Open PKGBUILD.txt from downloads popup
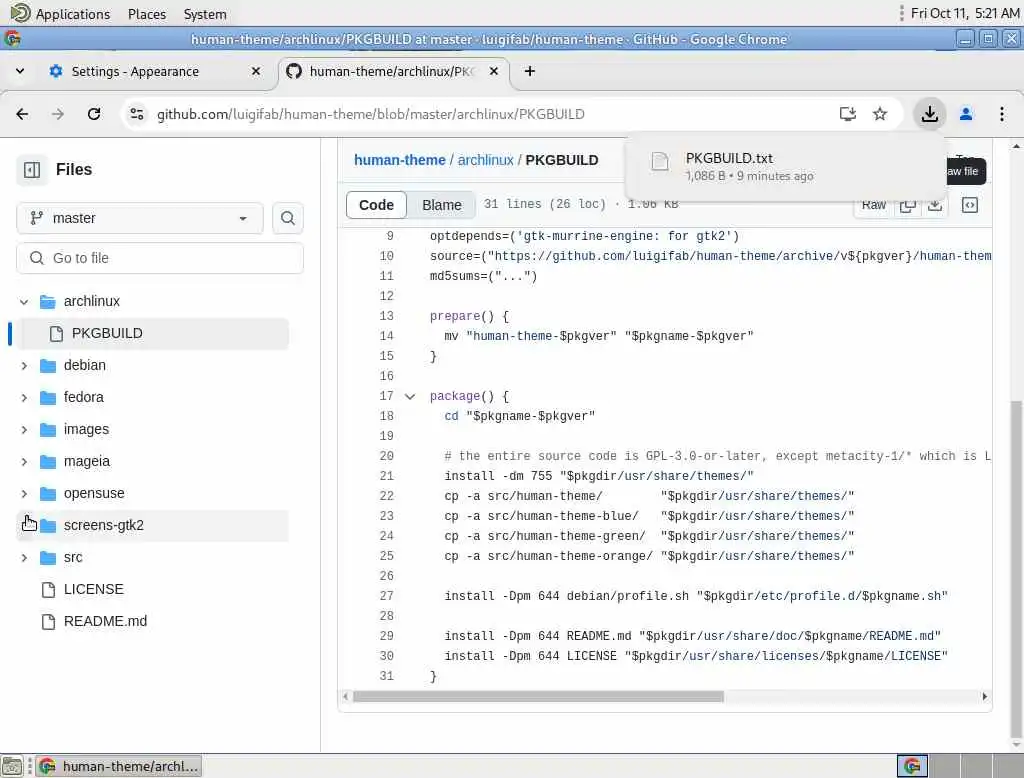 point(729,158)
